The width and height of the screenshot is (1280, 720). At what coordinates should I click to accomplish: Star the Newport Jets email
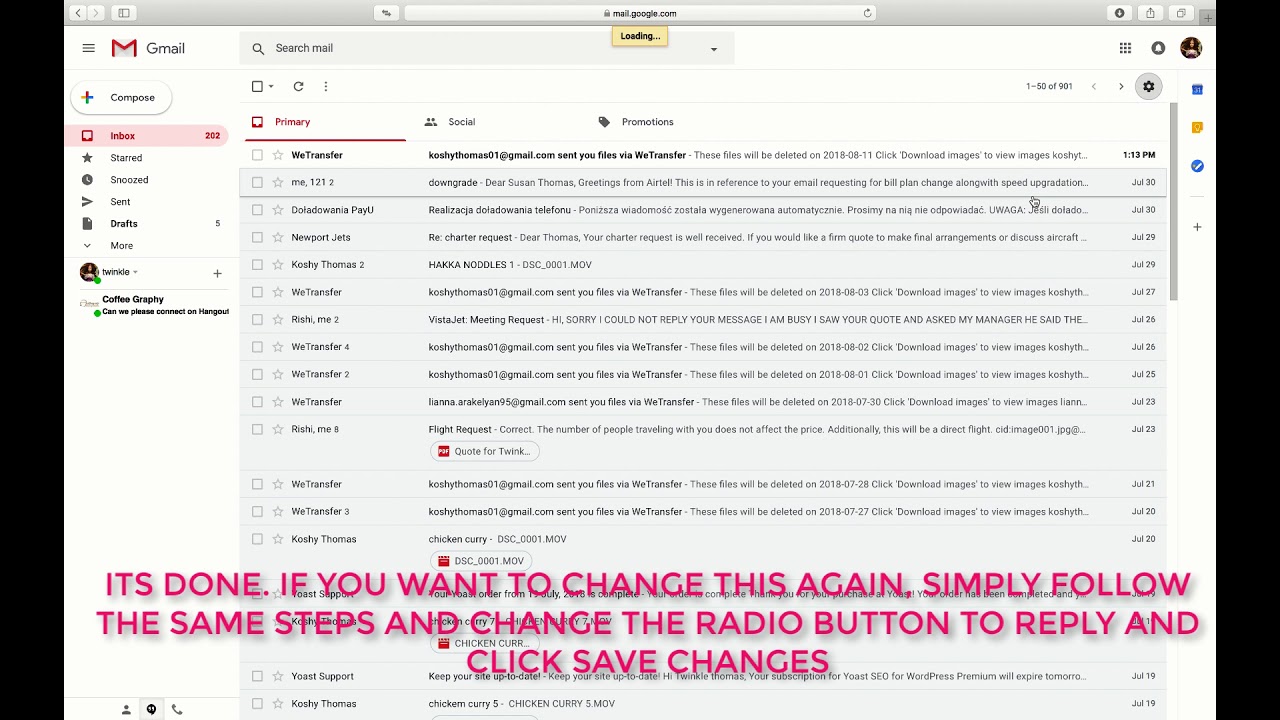(x=278, y=237)
